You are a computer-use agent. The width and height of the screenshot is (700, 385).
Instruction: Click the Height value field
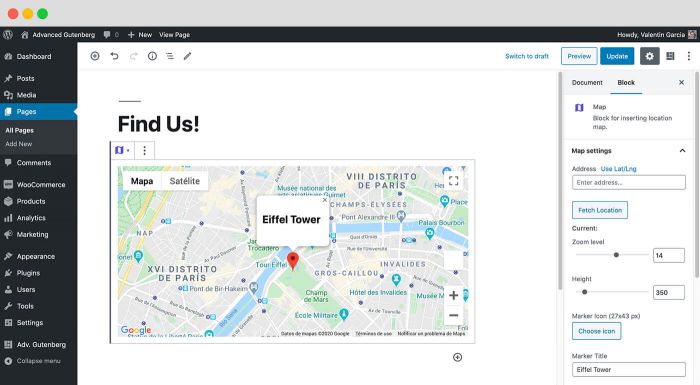(x=668, y=293)
